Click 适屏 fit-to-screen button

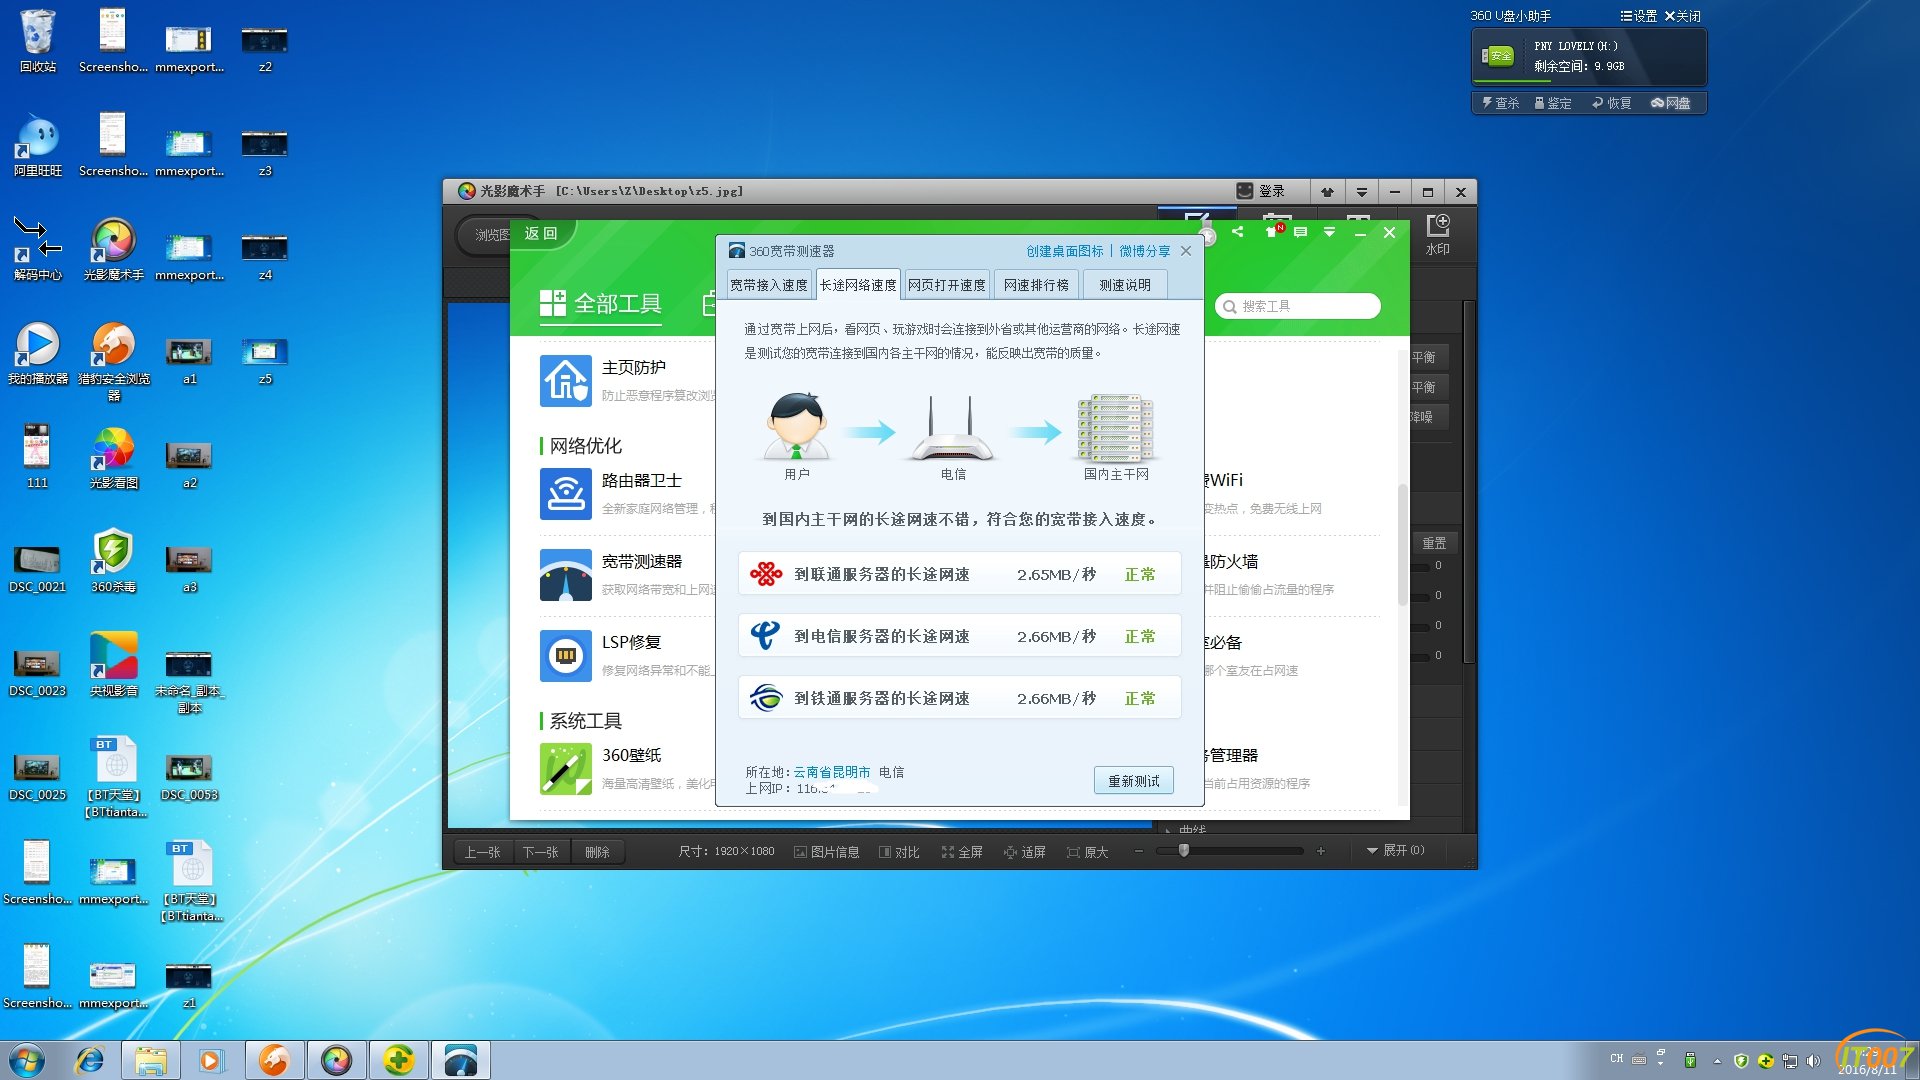(1025, 852)
